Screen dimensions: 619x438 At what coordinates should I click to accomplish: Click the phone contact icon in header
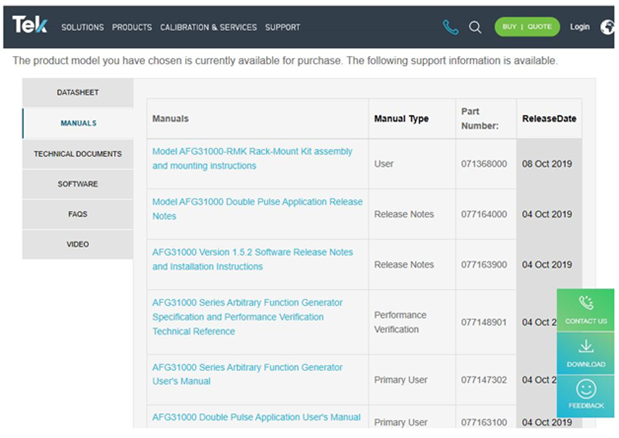tap(451, 27)
